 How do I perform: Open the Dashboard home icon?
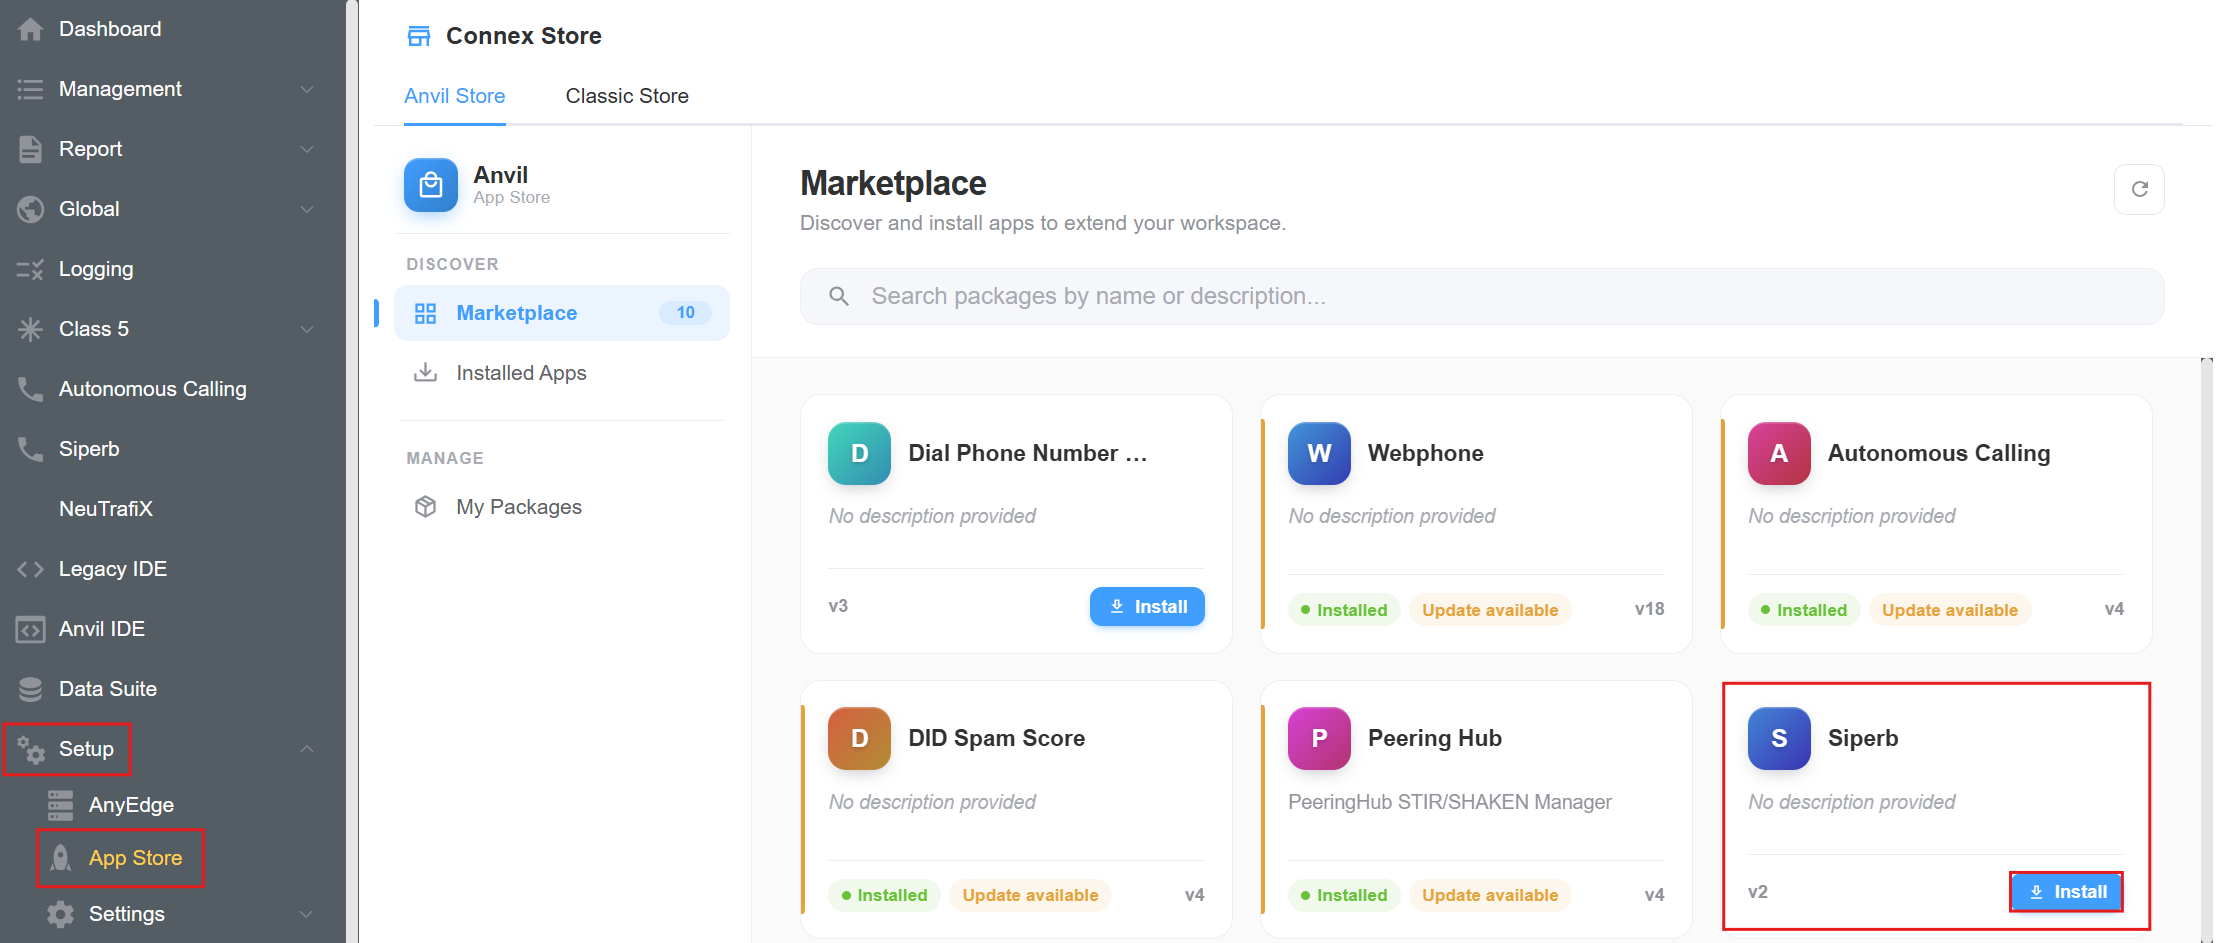(31, 29)
